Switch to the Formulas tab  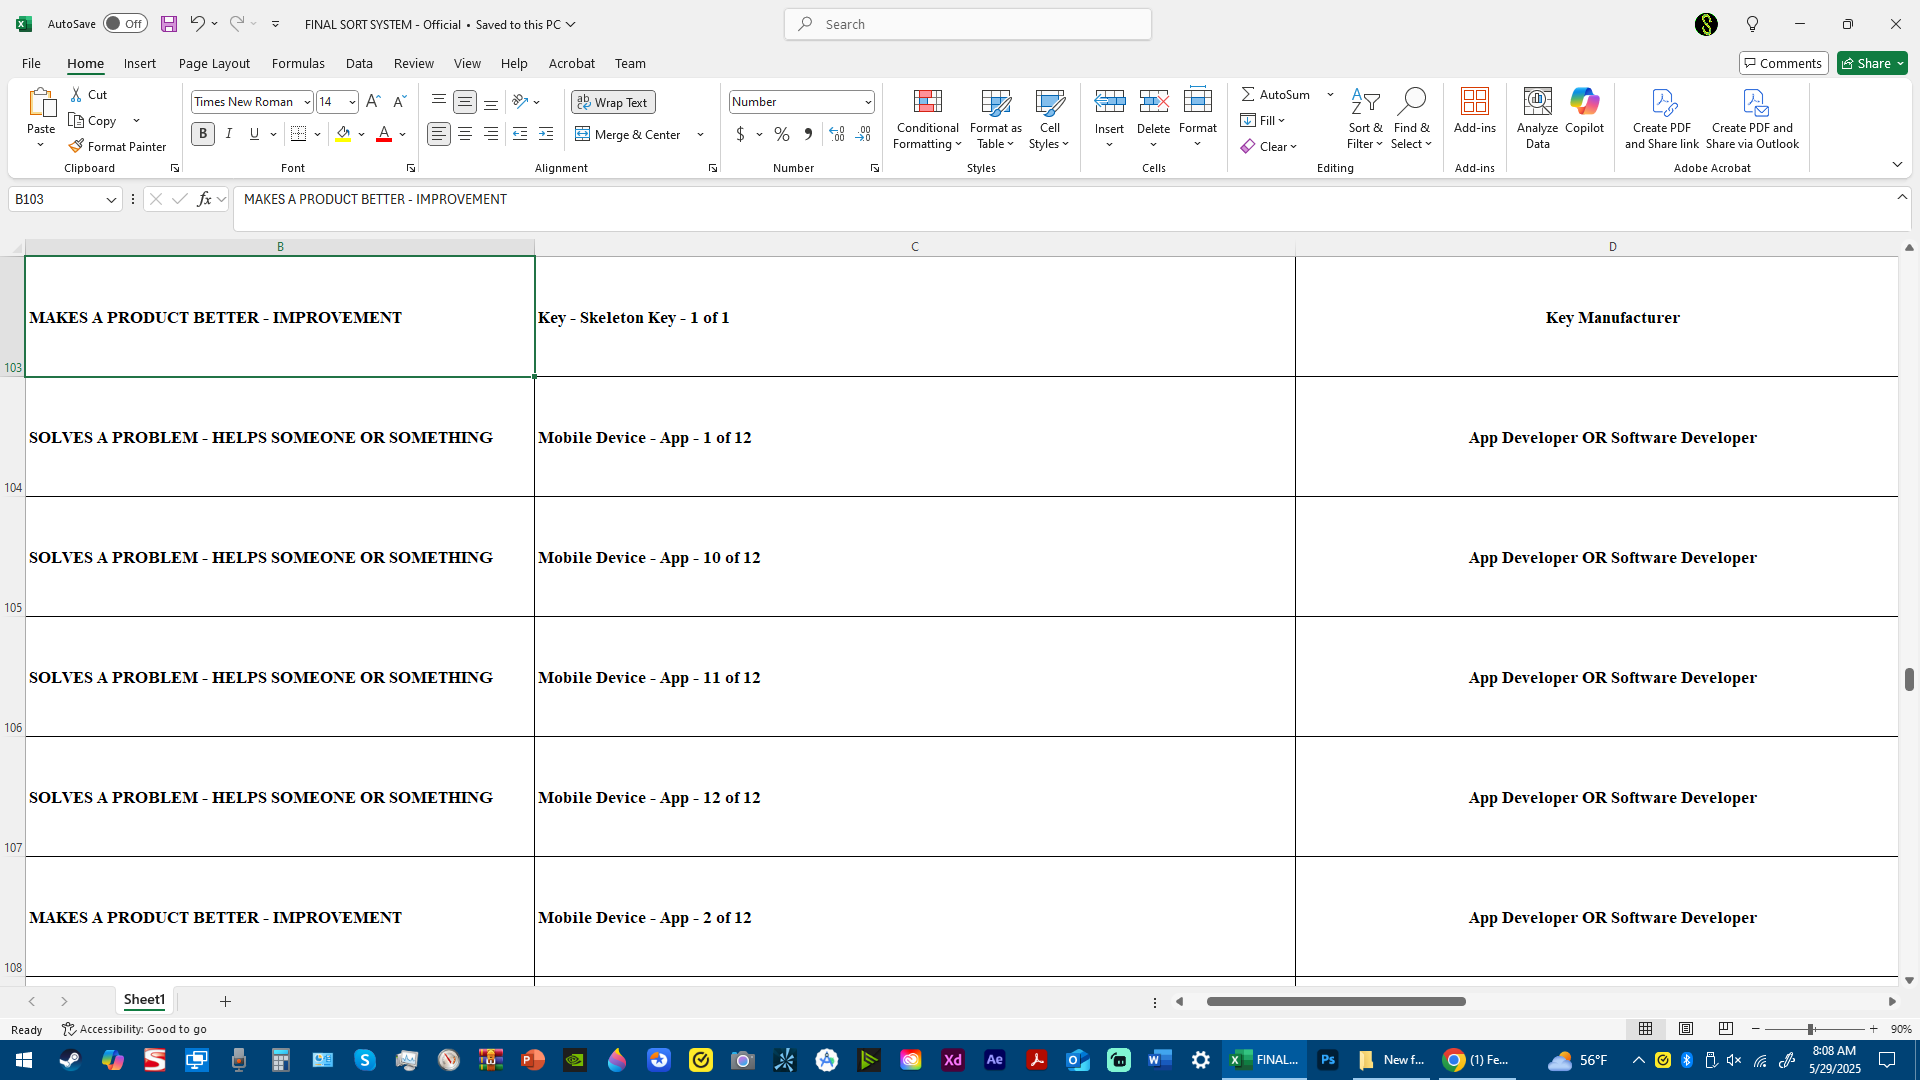(x=298, y=63)
